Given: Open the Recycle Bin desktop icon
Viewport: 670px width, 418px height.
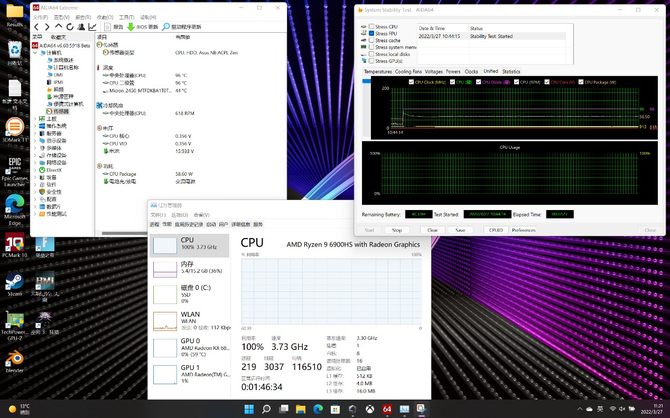Looking at the screenshot, I should point(14,50).
